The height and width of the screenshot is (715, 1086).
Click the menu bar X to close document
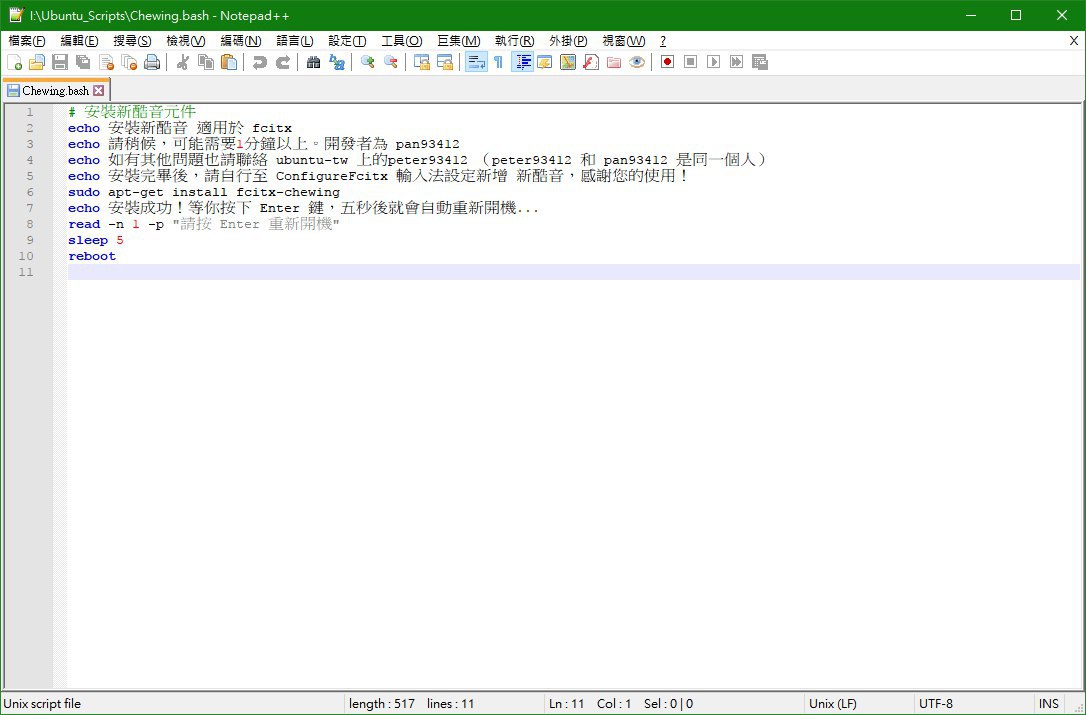click(1074, 41)
